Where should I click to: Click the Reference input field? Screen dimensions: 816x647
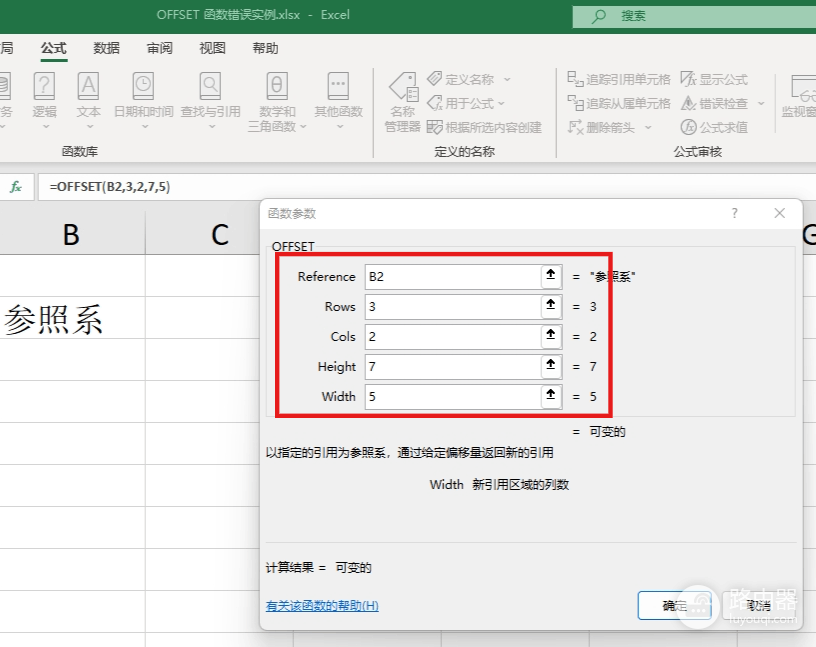coord(453,276)
